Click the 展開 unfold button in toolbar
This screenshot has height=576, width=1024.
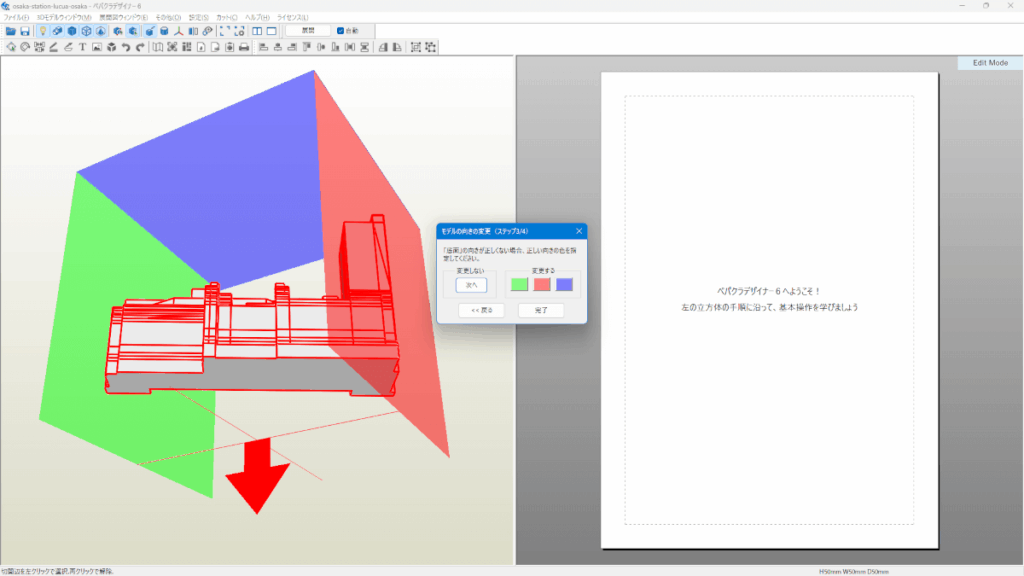(x=308, y=31)
